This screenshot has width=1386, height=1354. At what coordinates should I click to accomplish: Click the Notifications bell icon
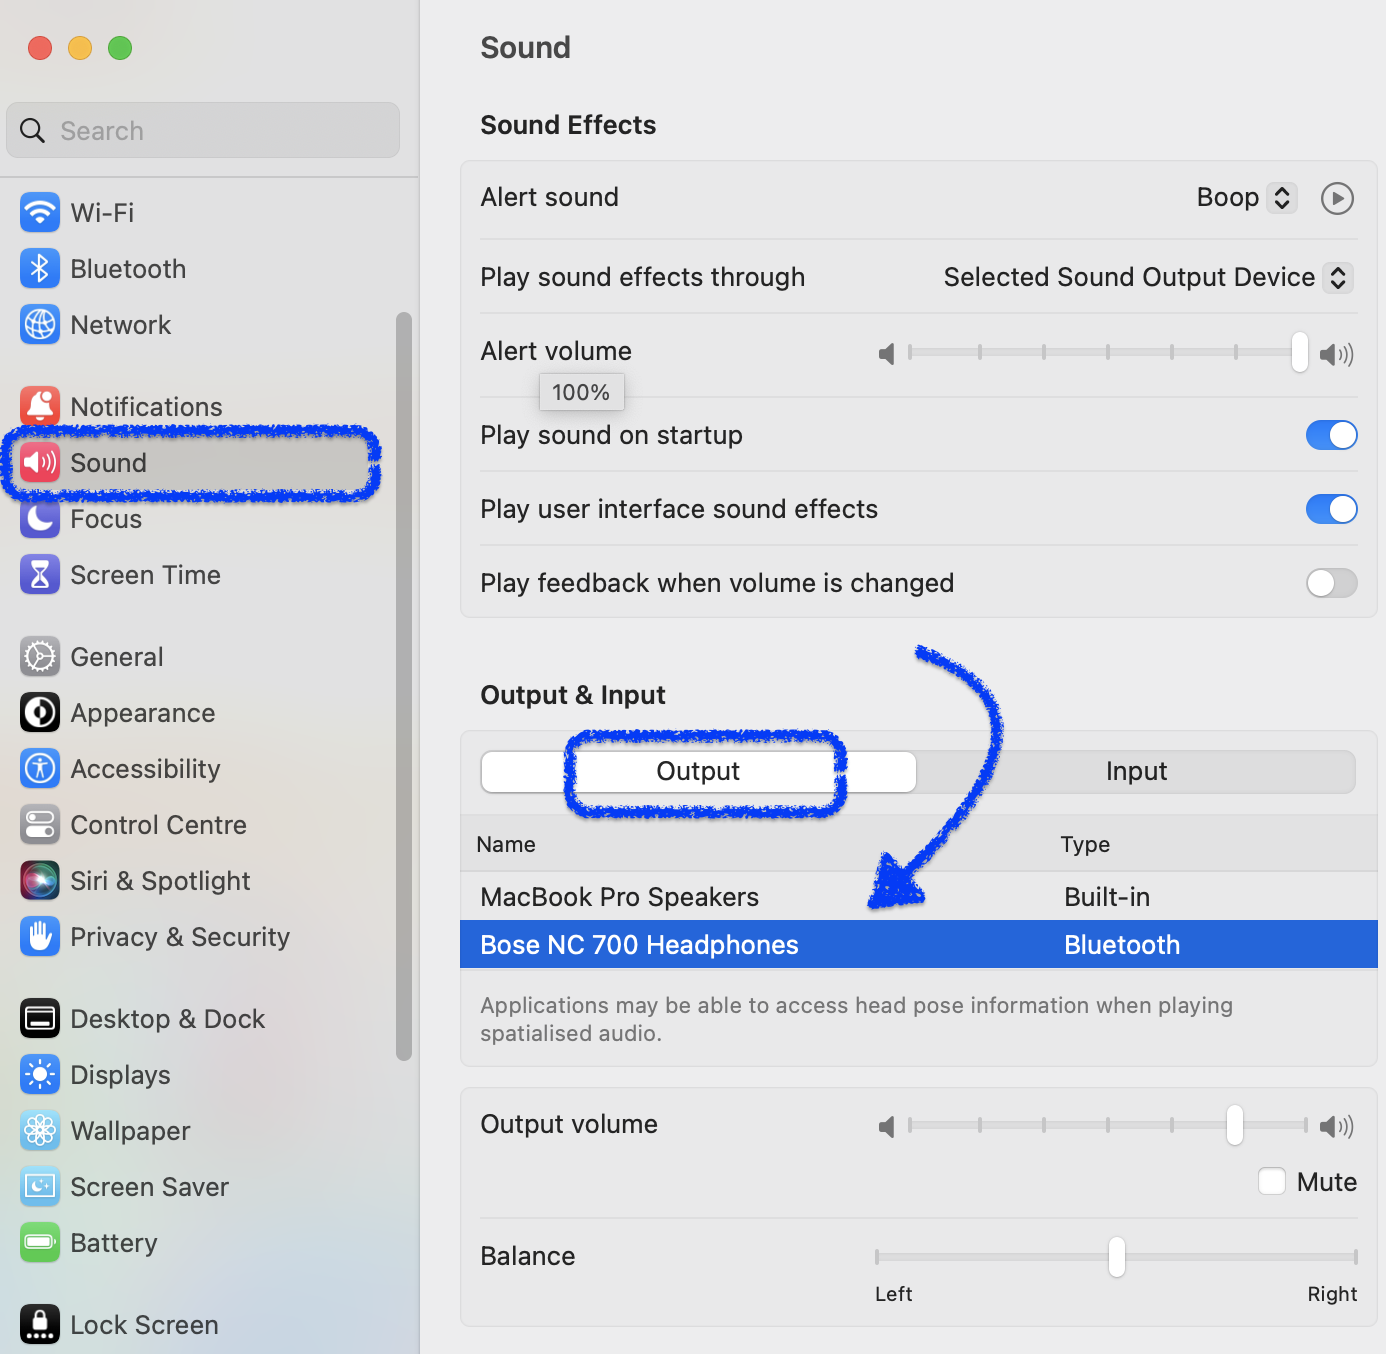[x=40, y=407]
